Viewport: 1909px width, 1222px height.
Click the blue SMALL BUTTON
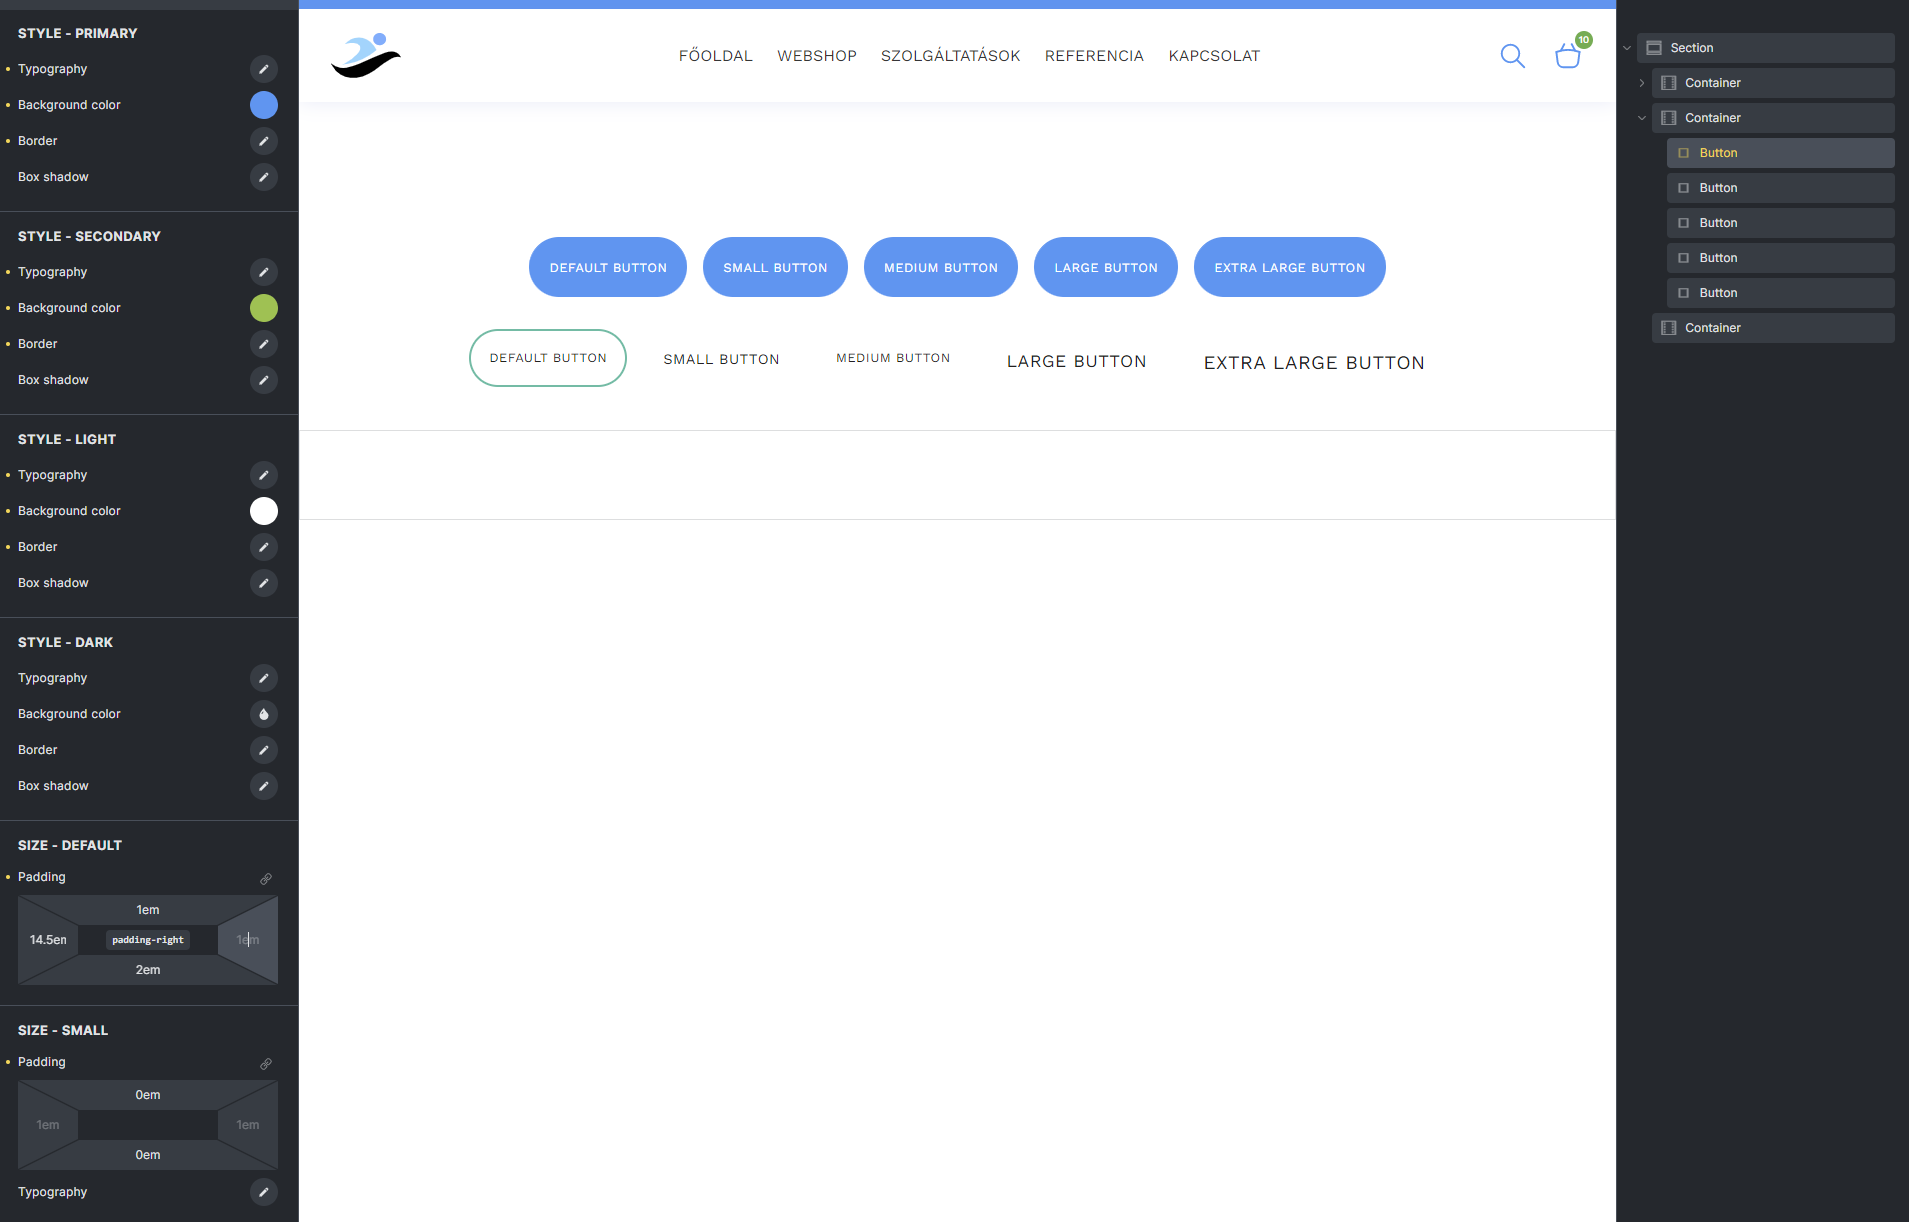(775, 267)
